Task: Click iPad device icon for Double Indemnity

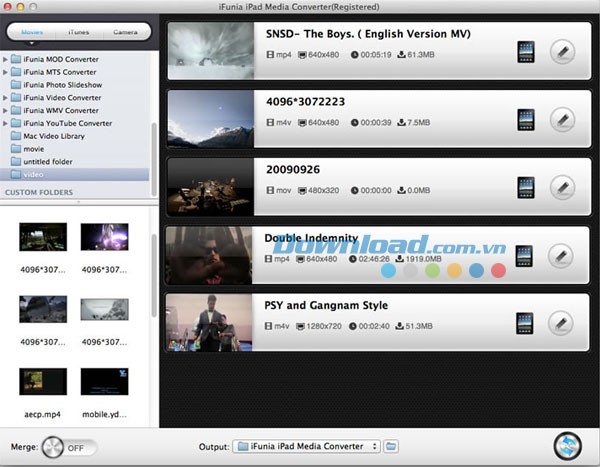Action: (524, 256)
